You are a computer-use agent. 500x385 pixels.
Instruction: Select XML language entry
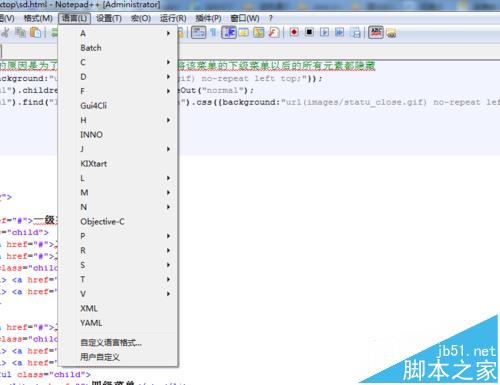coord(118,308)
